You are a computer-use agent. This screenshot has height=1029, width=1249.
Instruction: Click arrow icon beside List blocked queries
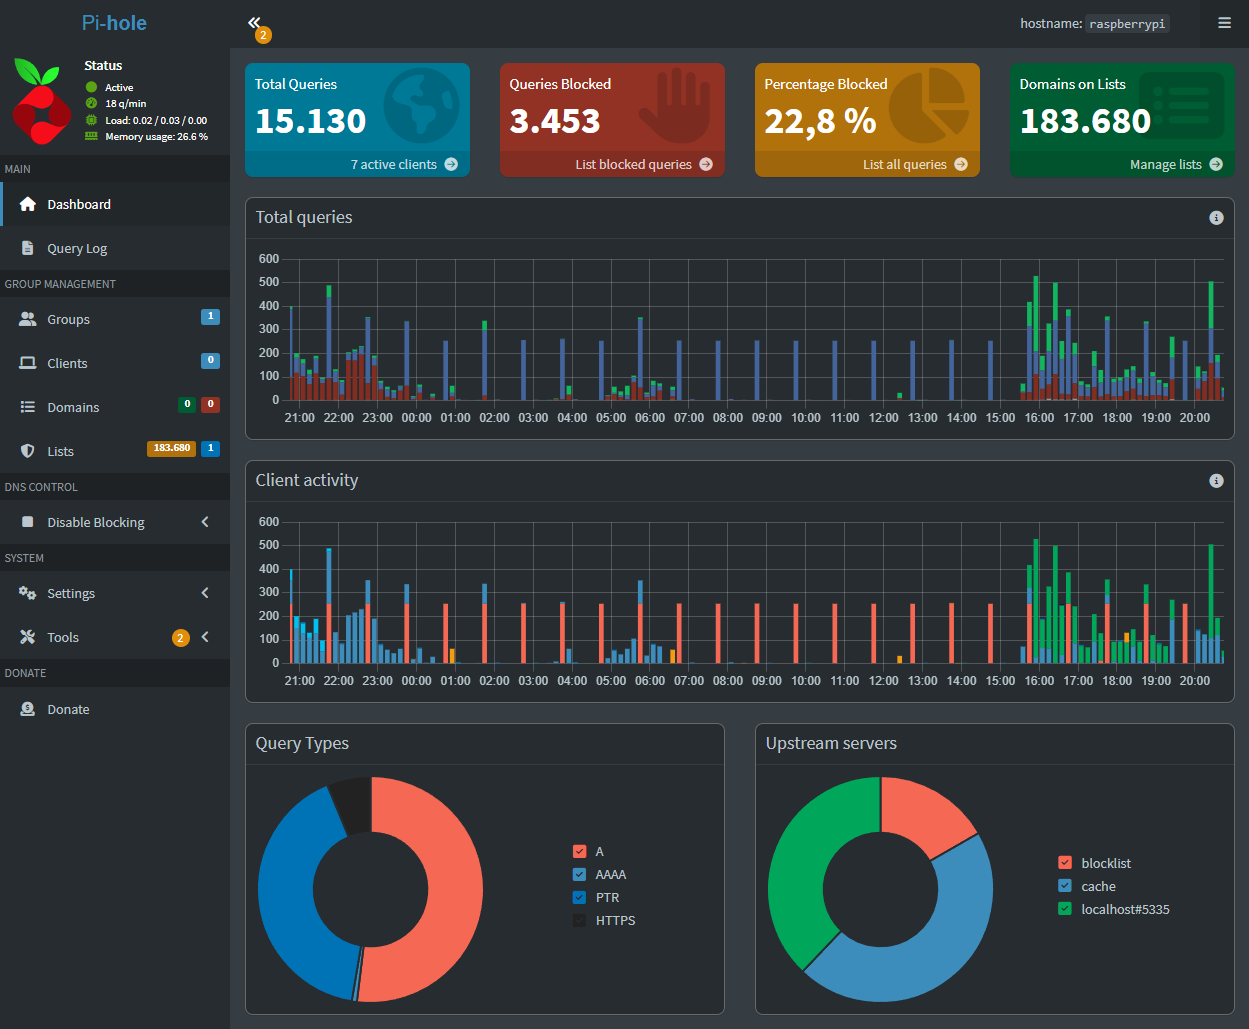[x=706, y=164]
